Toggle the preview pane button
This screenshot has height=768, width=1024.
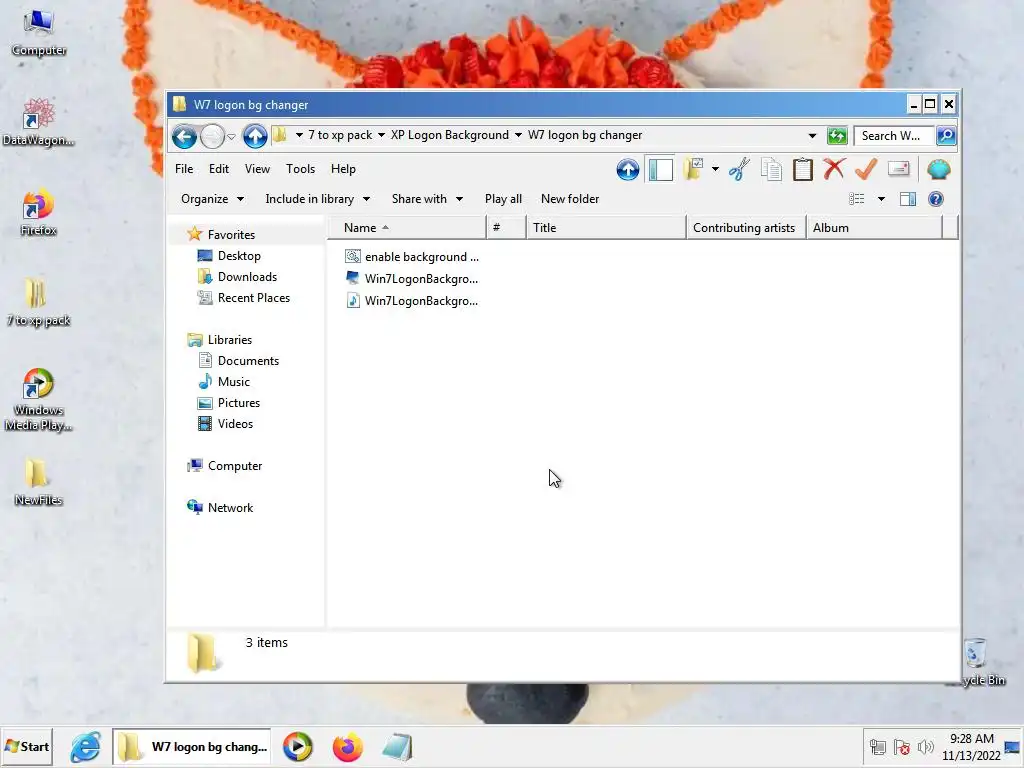click(908, 199)
